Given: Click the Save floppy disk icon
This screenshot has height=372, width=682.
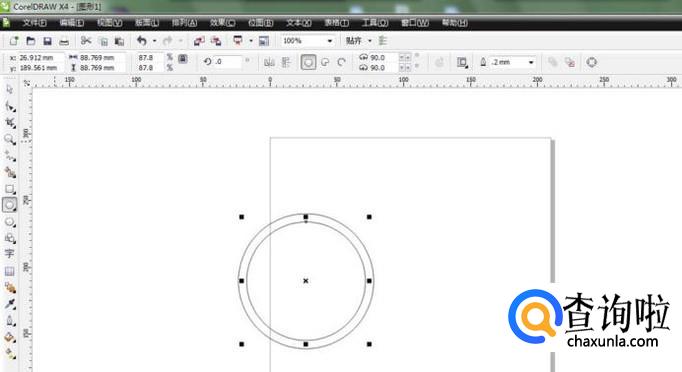Looking at the screenshot, I should point(47,41).
